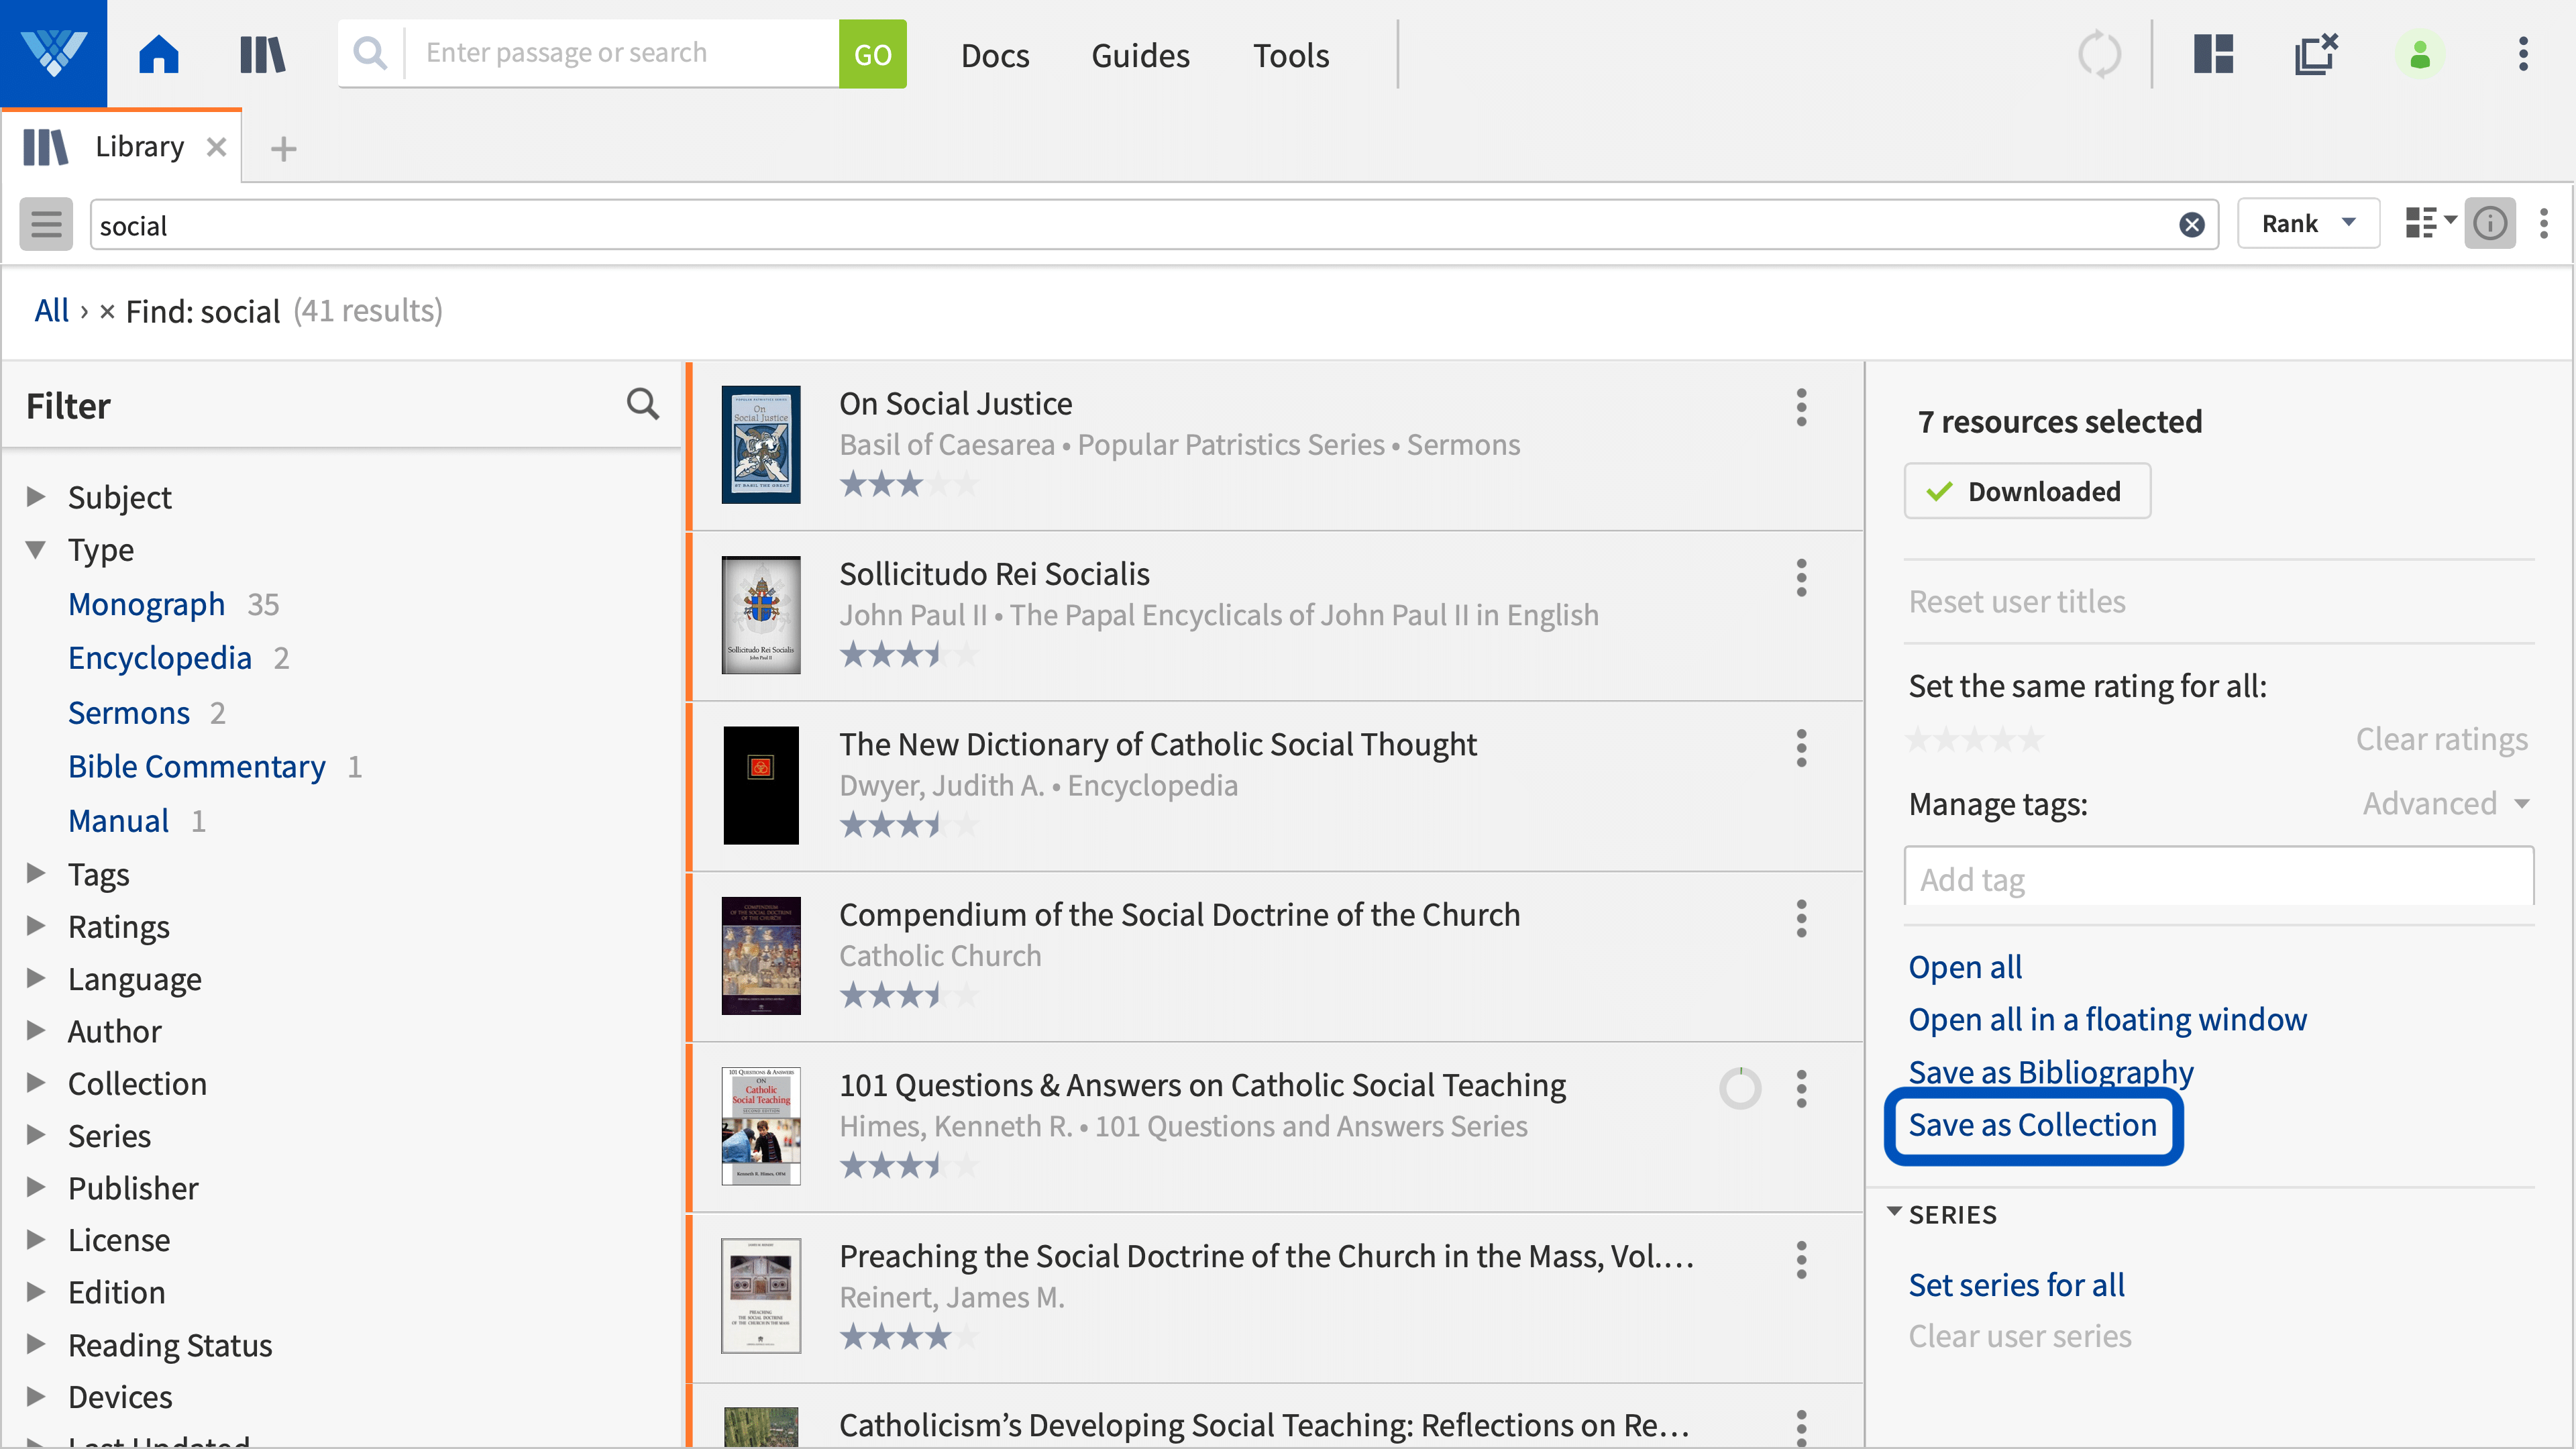Open options for New Dictionary of Catholic Social Thought

click(x=1801, y=748)
